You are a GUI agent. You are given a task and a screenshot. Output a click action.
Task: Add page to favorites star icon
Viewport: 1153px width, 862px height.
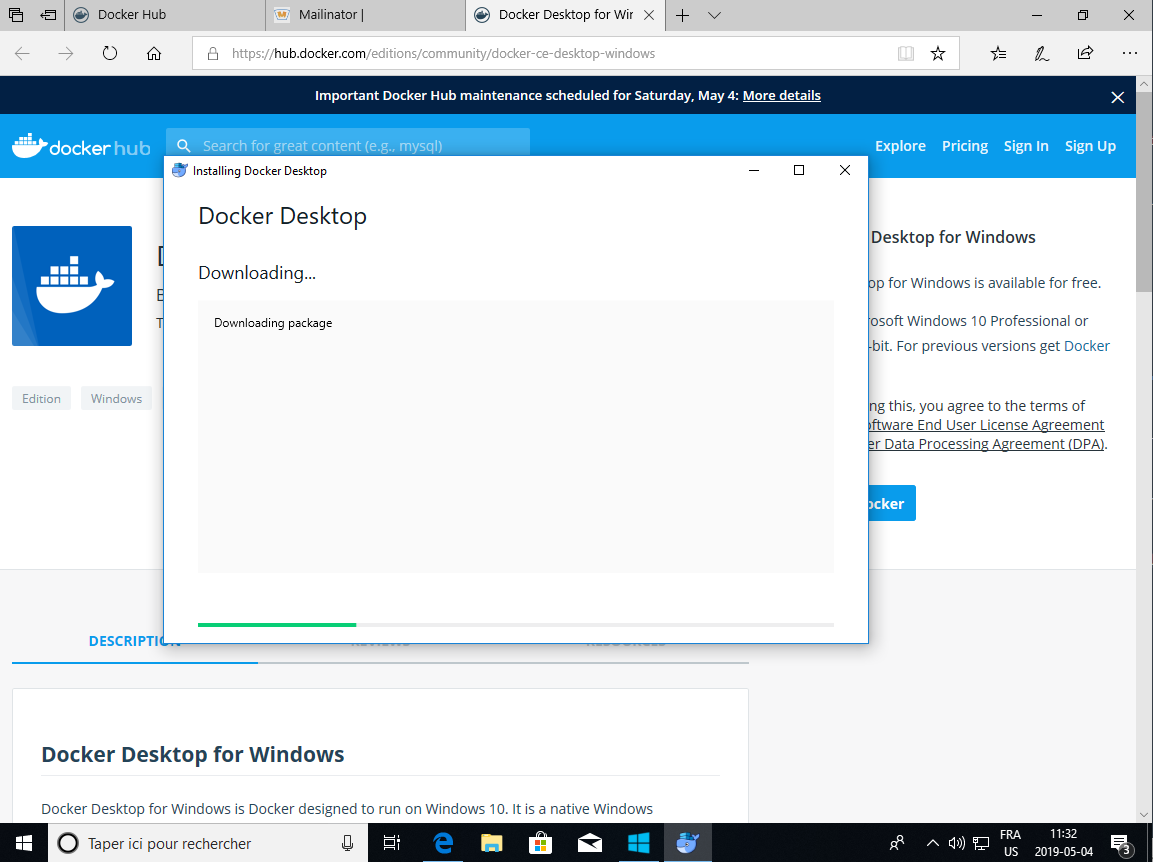[938, 53]
